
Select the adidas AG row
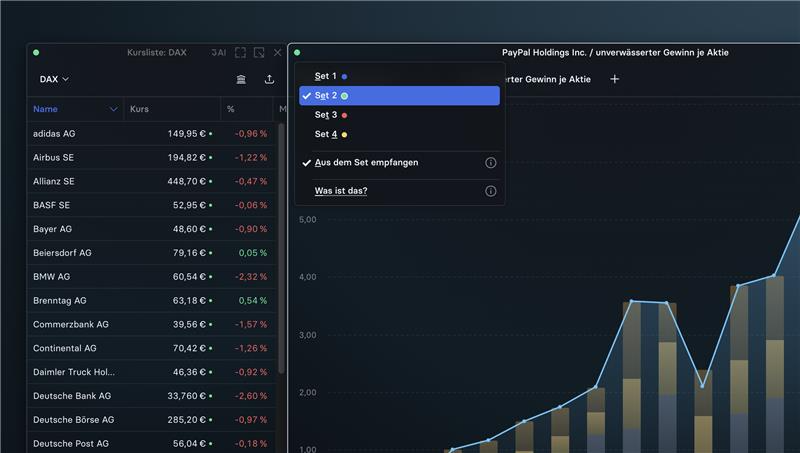click(x=152, y=134)
